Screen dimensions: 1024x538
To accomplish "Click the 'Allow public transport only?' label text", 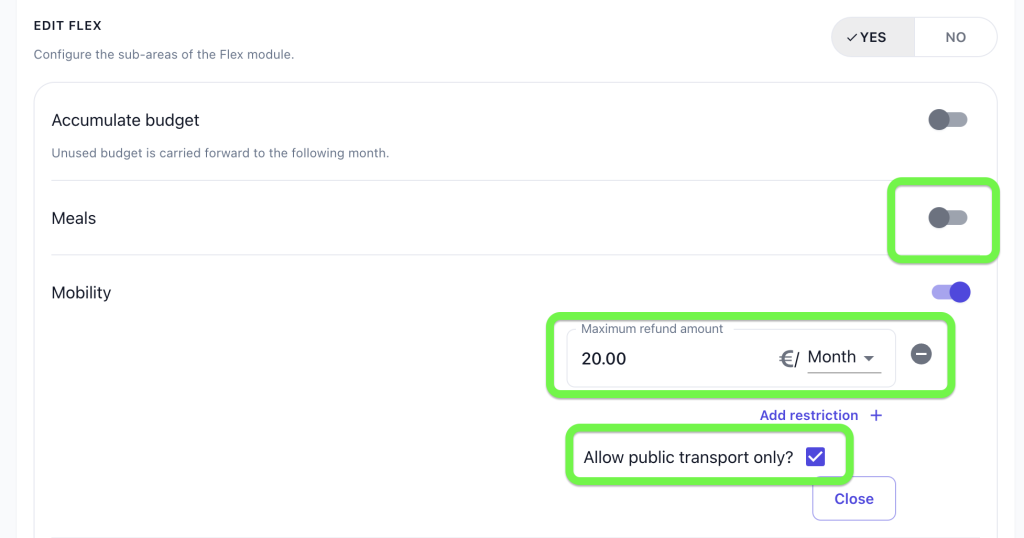I will 688,457.
